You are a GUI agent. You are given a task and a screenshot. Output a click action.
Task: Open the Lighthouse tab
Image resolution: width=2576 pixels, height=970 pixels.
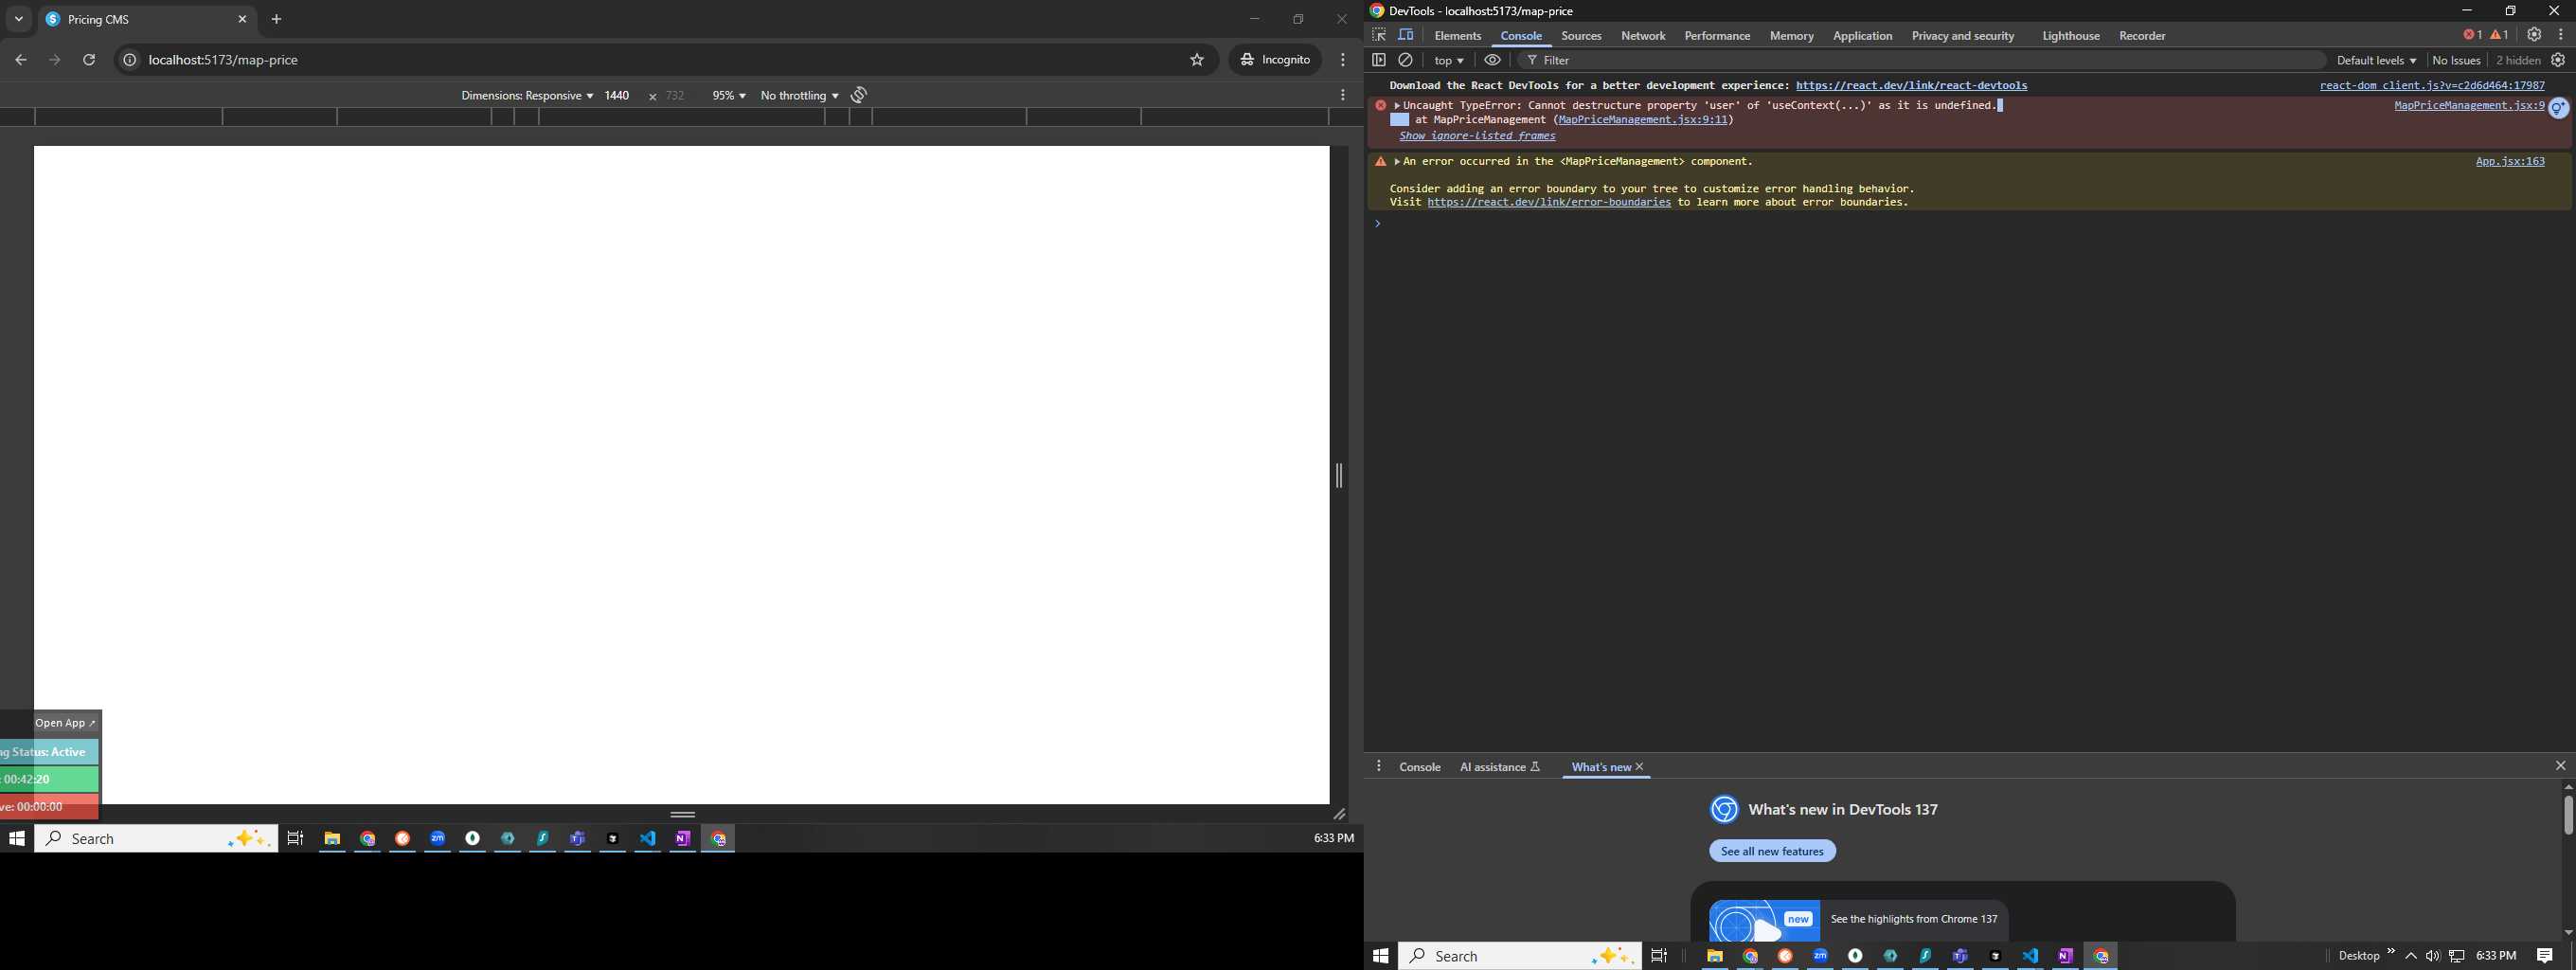point(2070,36)
